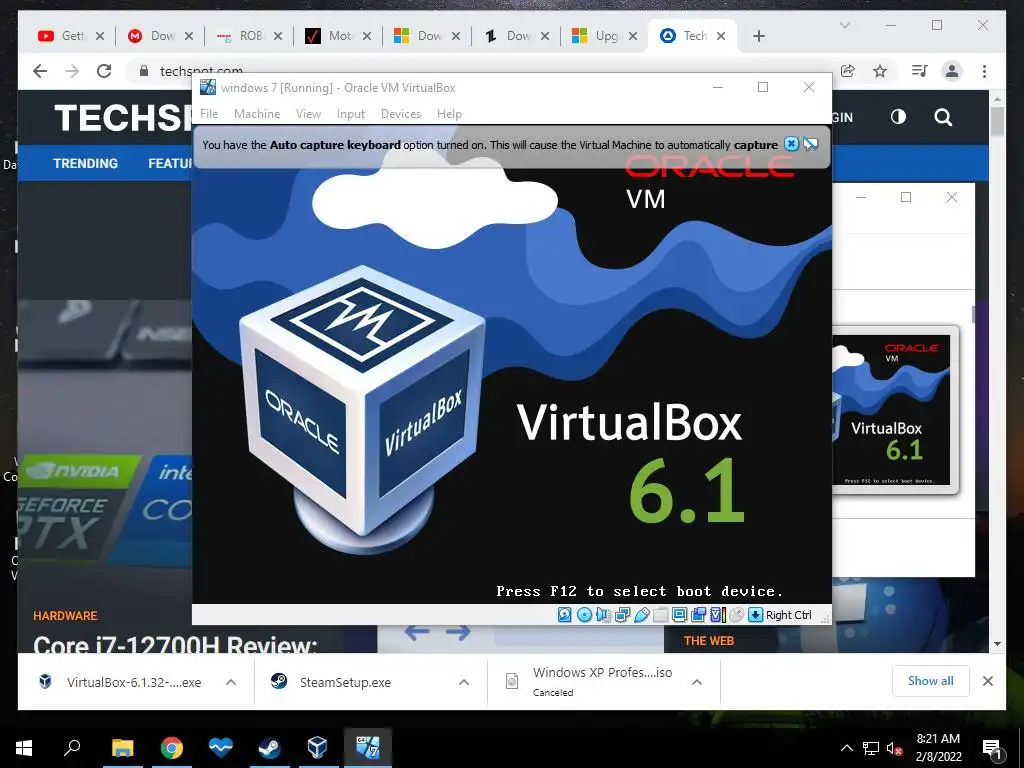This screenshot has height=768, width=1024.
Task: Open the Core i7-12700H Review headline
Action: pos(175,645)
